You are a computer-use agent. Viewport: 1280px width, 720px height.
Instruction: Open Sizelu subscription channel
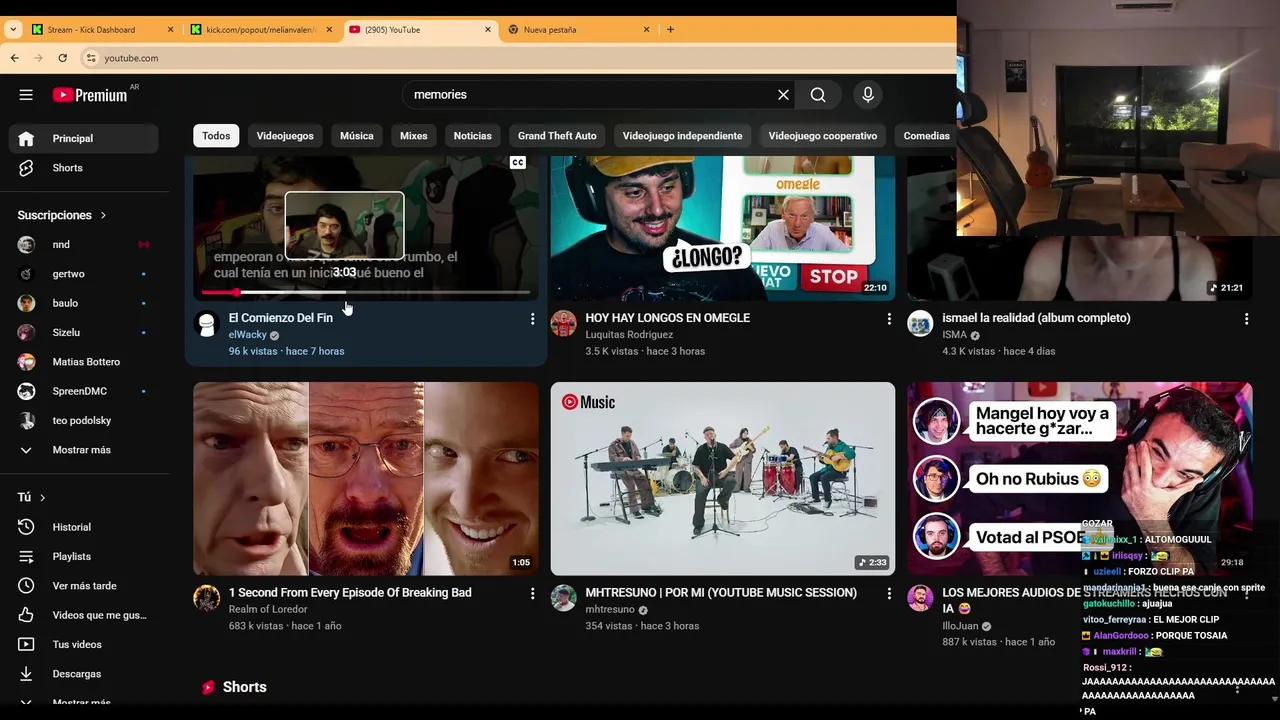[84, 333]
